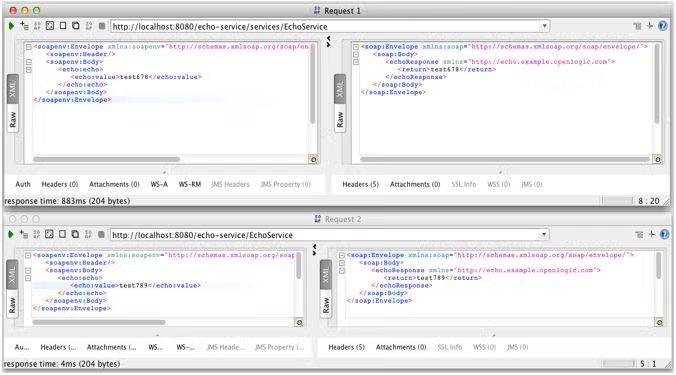Clone Request 2 with the overlapping squares icon

75,234
